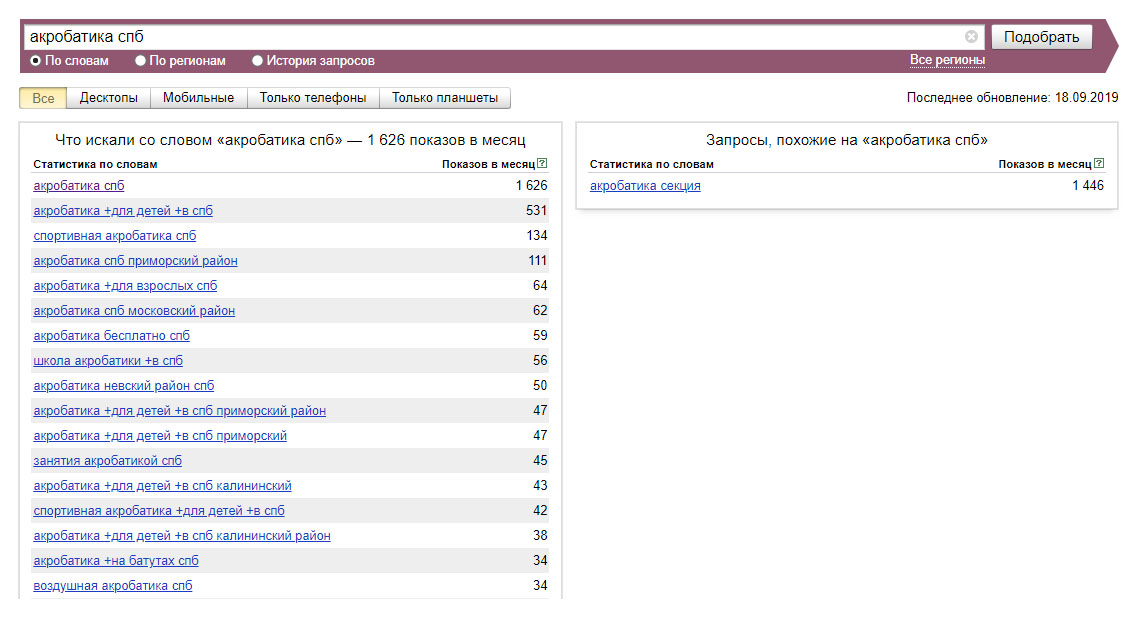Open the «Все регионы» region selector
The height and width of the screenshot is (624, 1142).
tap(947, 60)
